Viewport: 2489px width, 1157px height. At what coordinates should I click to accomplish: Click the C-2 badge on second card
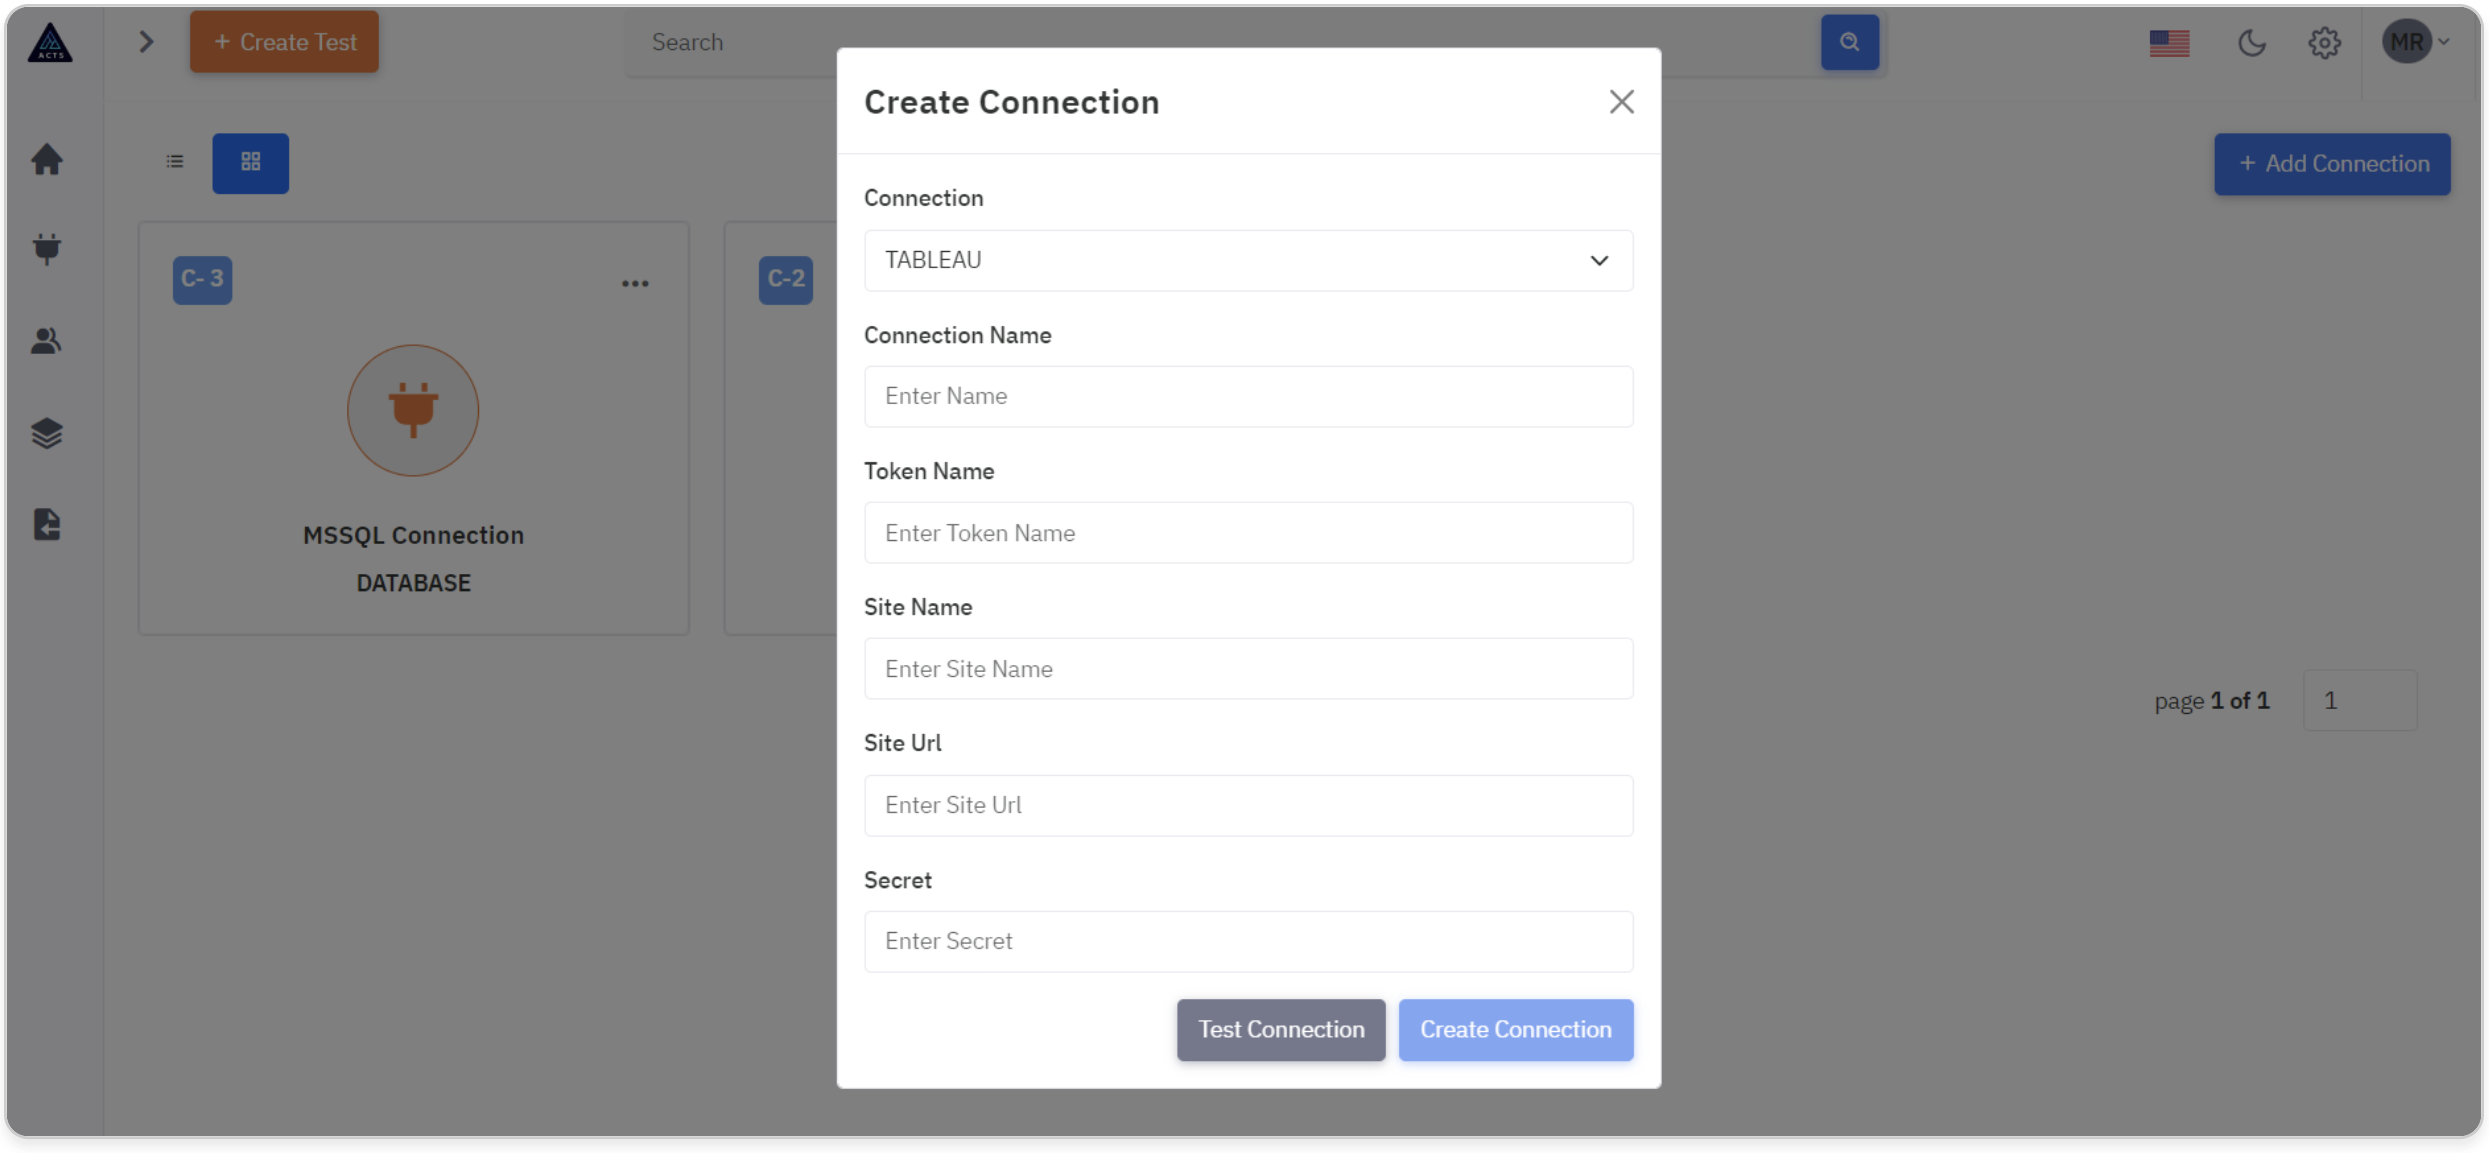click(786, 279)
